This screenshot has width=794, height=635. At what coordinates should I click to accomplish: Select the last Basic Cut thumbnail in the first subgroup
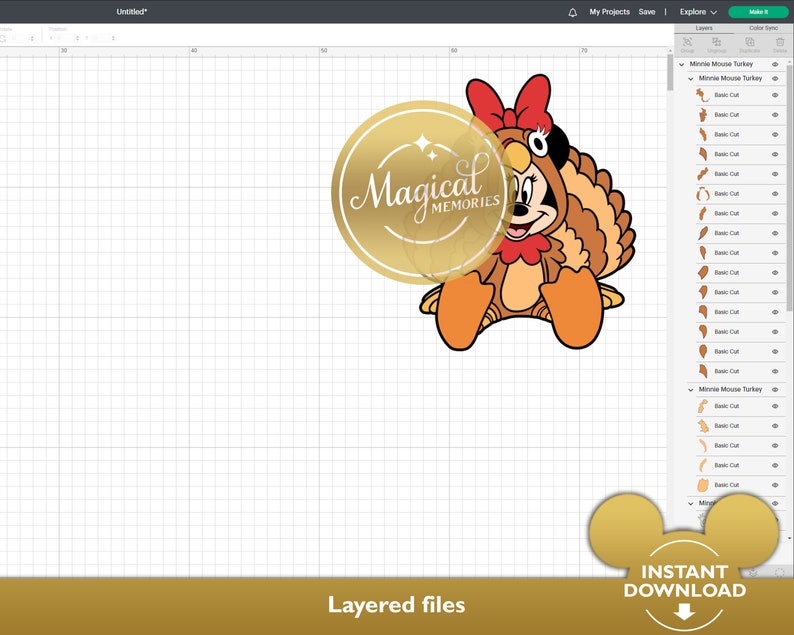pos(702,371)
